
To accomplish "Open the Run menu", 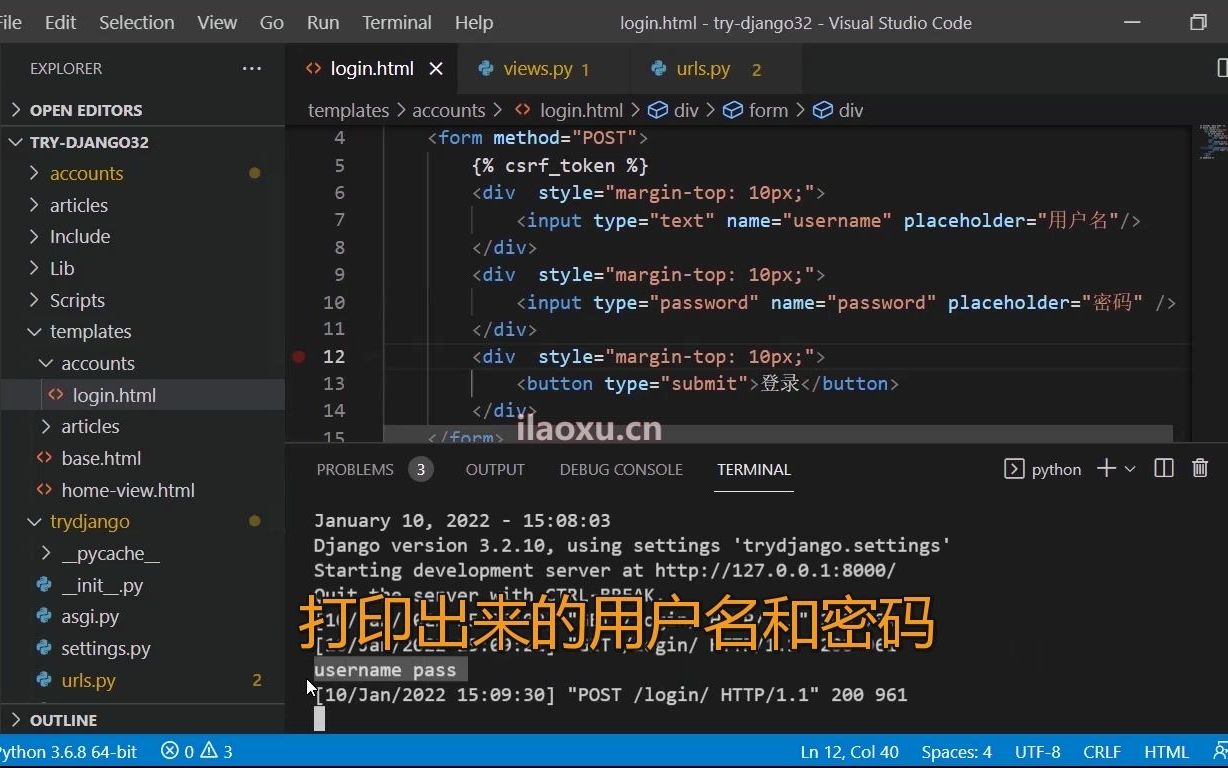I will coord(322,22).
